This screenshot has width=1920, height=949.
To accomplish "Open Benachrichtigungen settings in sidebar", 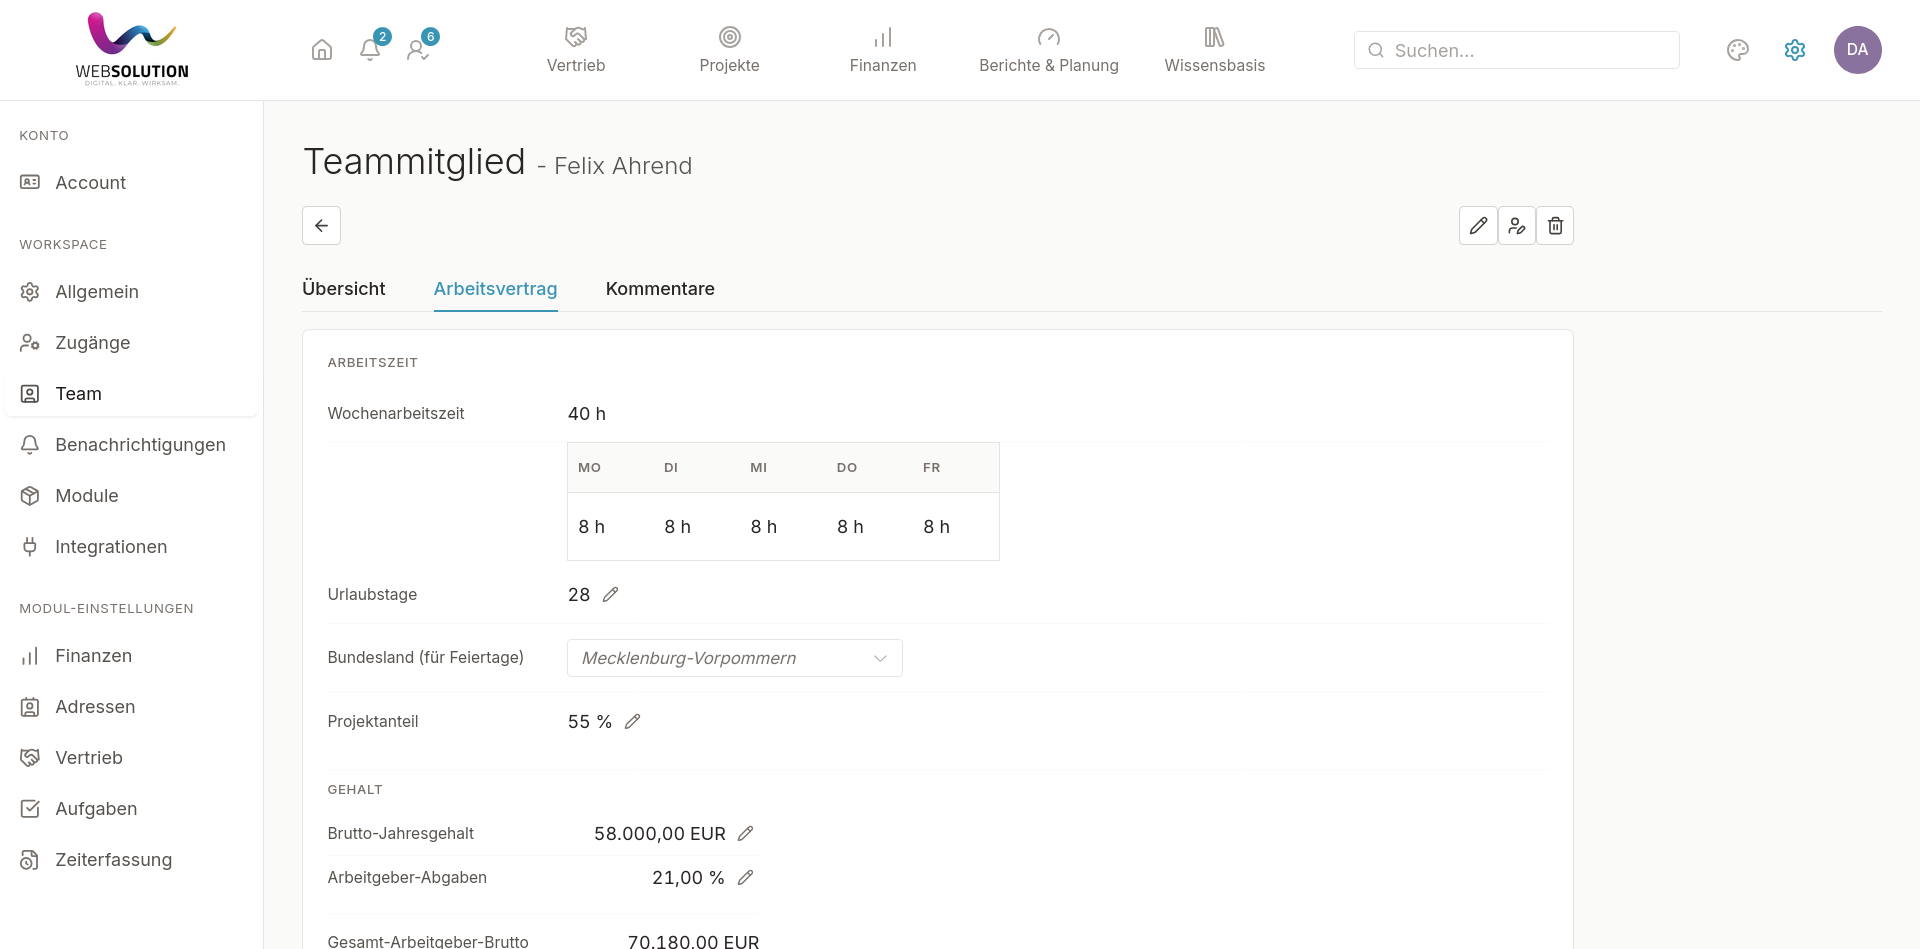I will pos(131,445).
